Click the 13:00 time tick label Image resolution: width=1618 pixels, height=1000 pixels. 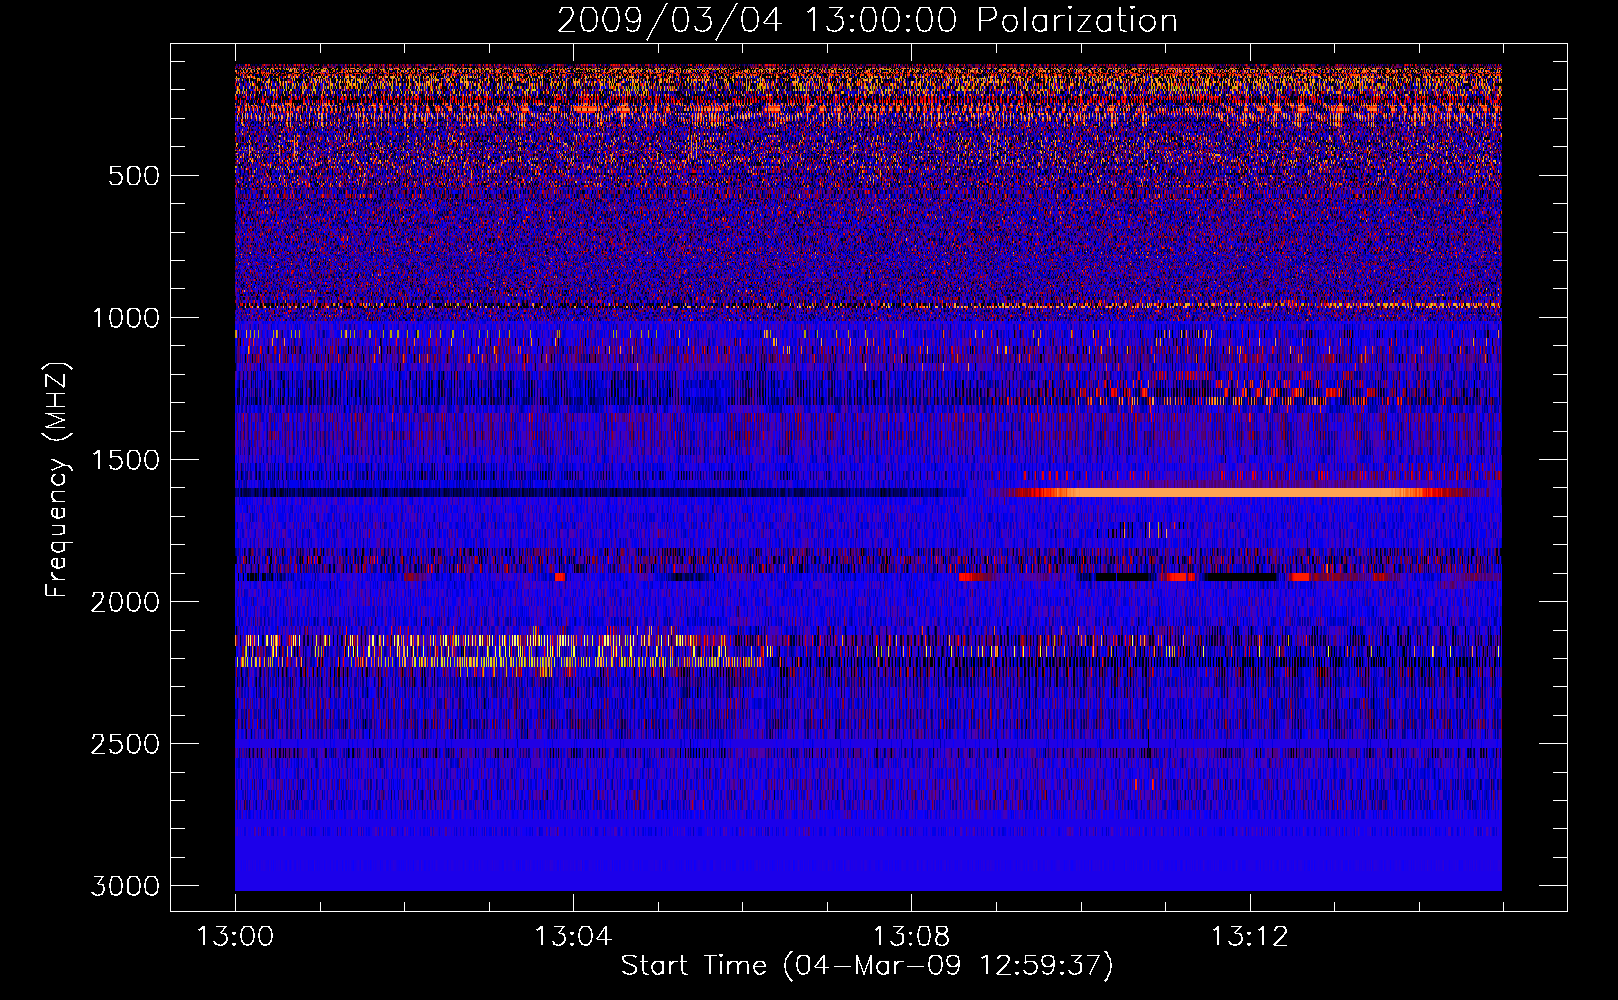[235, 937]
